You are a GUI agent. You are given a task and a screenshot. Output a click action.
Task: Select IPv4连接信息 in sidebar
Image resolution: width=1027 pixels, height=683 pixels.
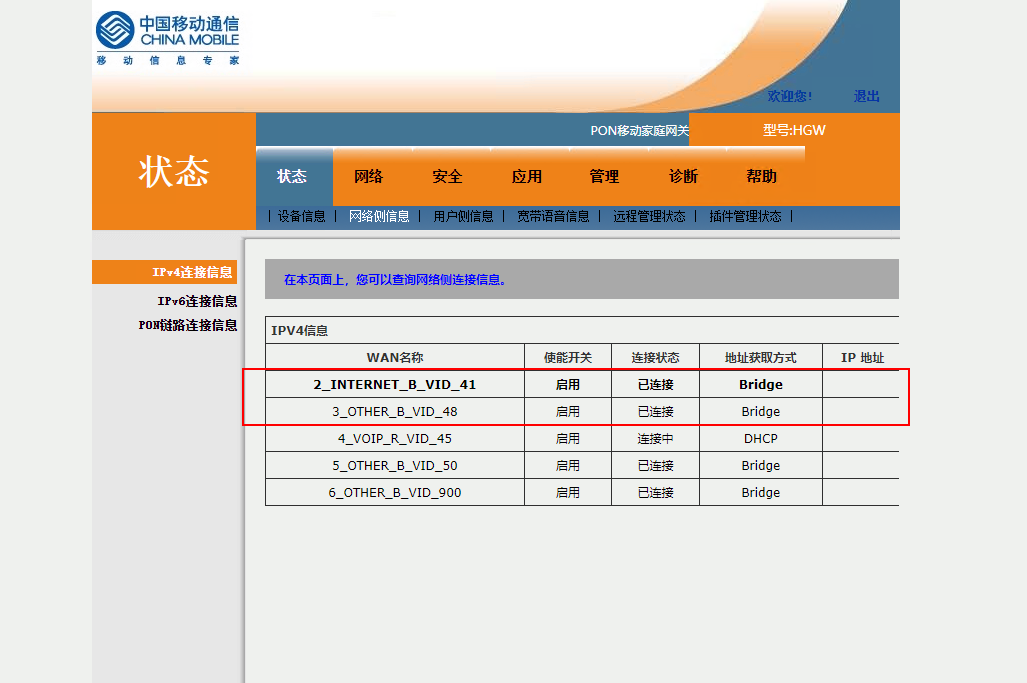point(193,272)
